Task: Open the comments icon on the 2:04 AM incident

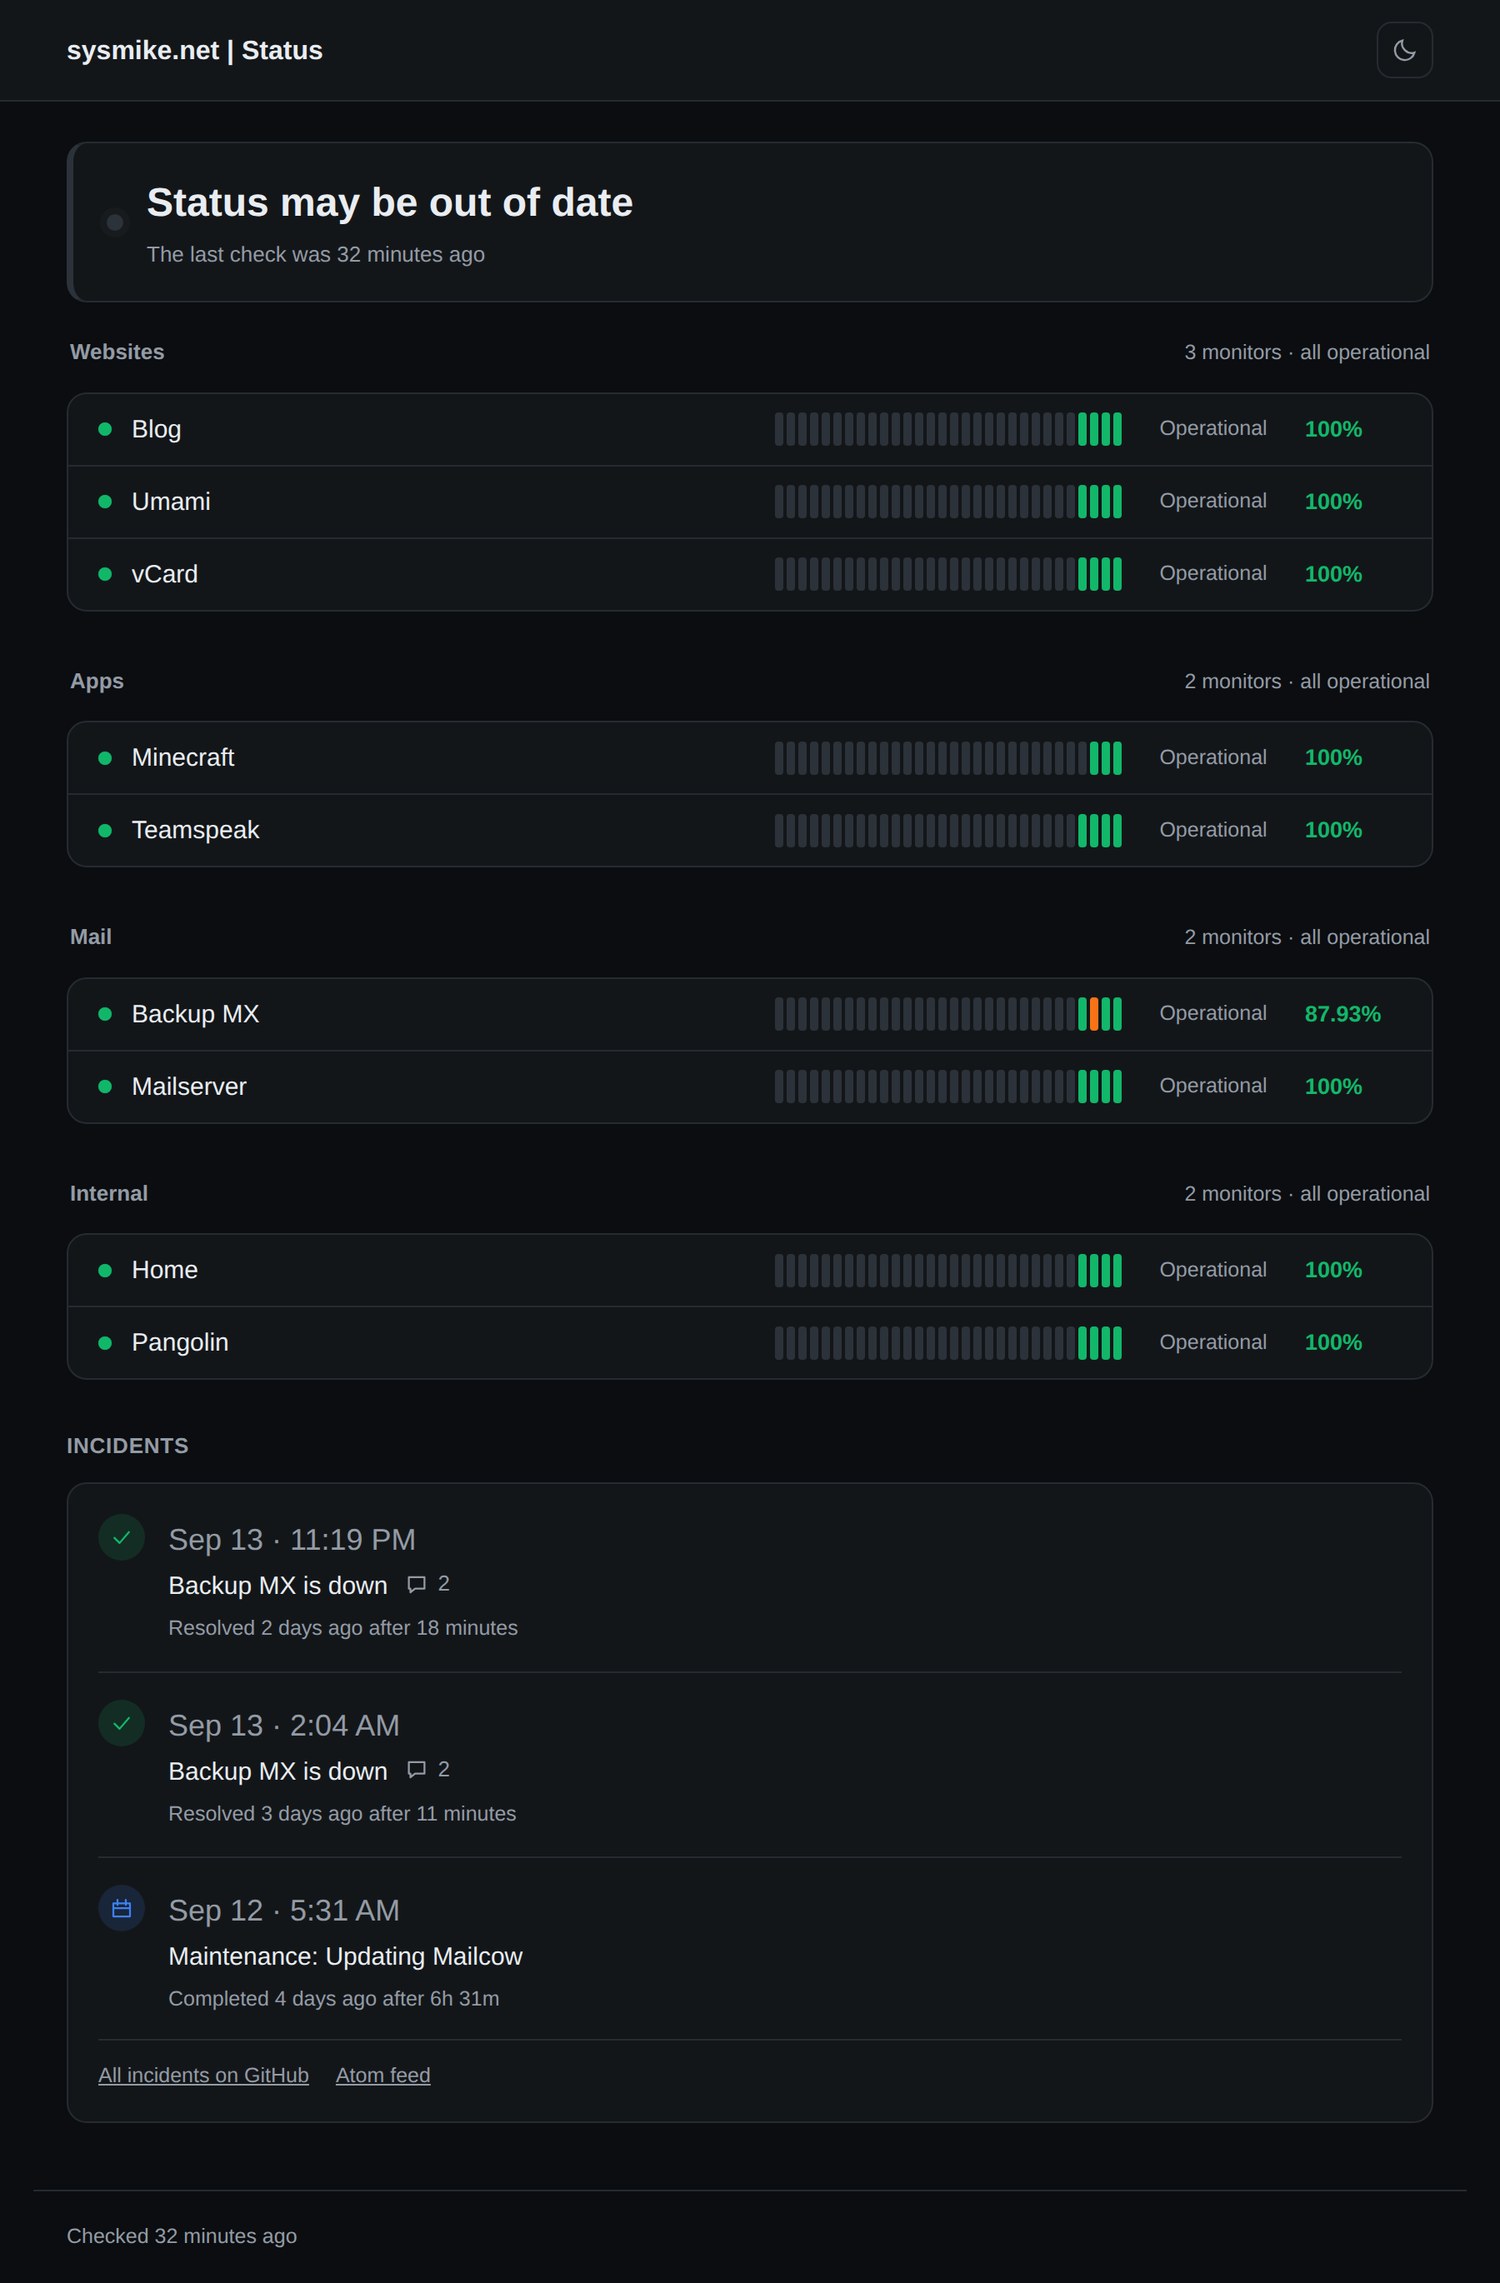Action: coord(417,1770)
